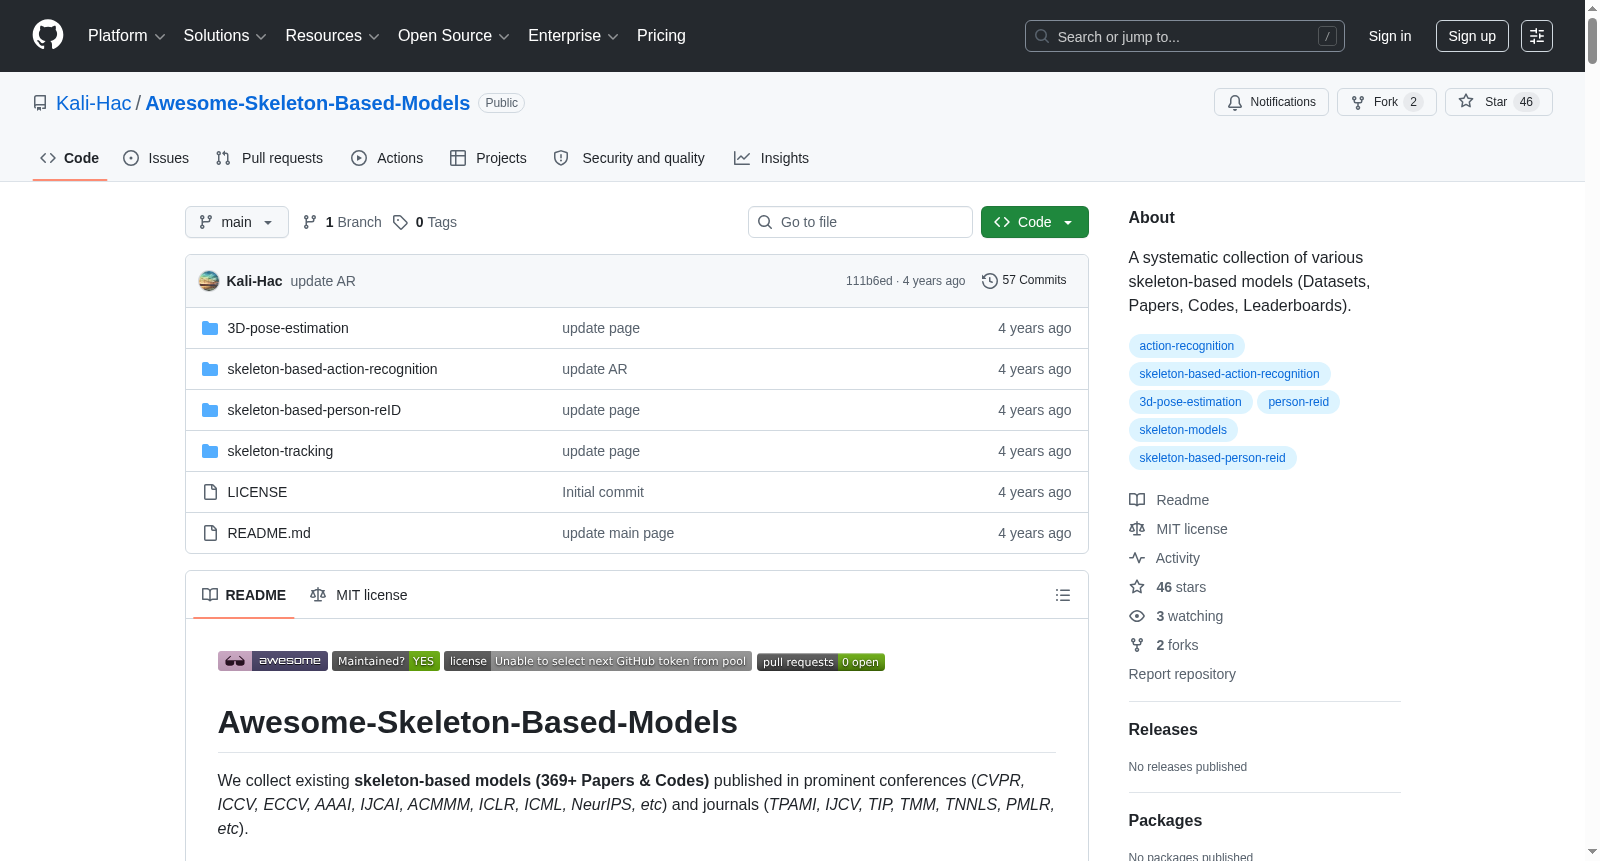This screenshot has width=1600, height=861.
Task: Switch to the Security and quality tab
Action: tap(629, 158)
